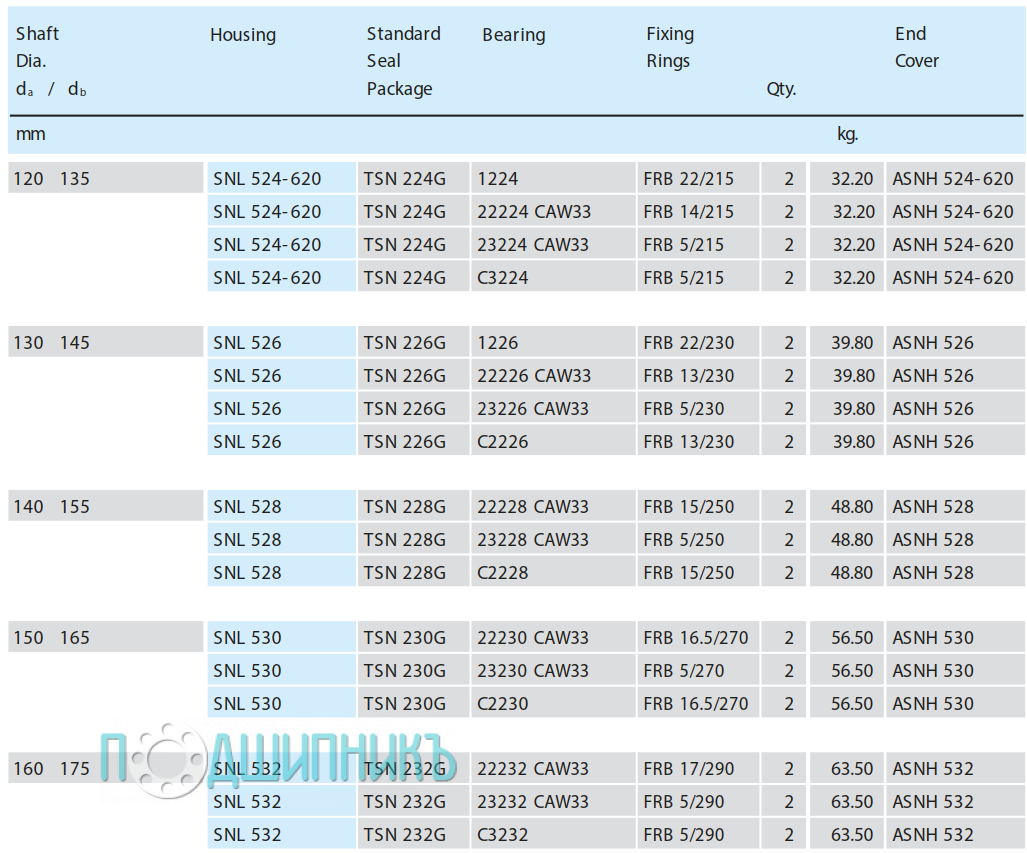Click shaft diameter row 160 175
Screen dimensions: 1027x853
pyautogui.click(x=105, y=768)
